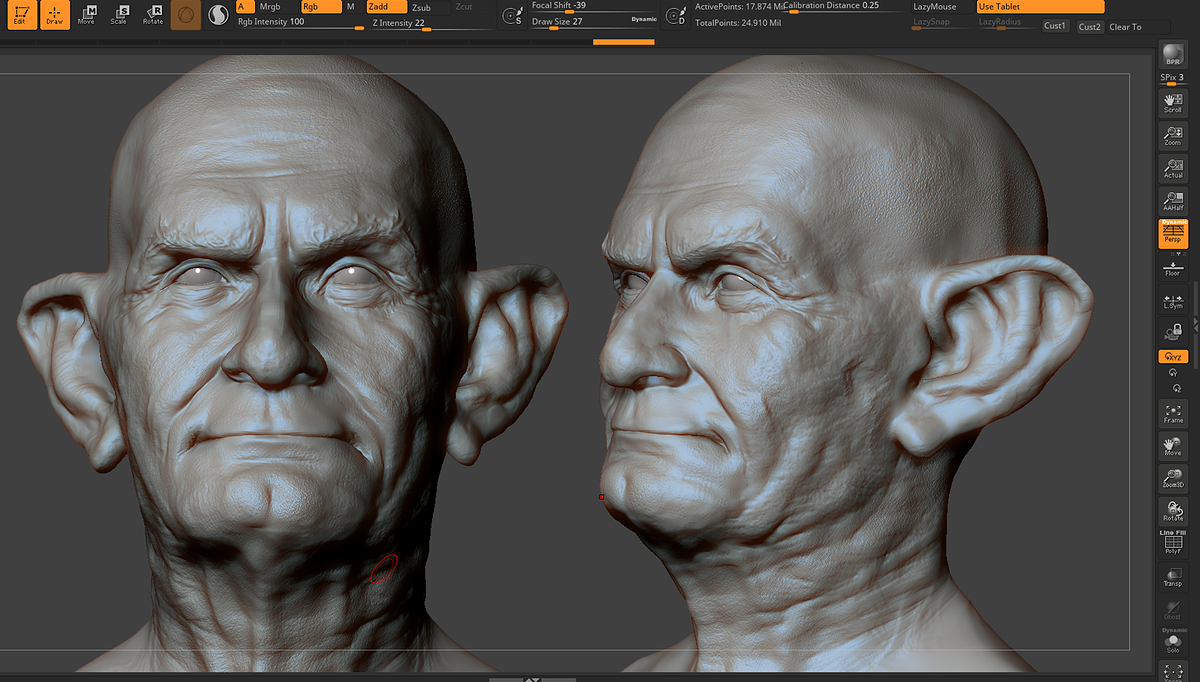
Task: Toggle Persp perspective view
Action: coord(1173,234)
